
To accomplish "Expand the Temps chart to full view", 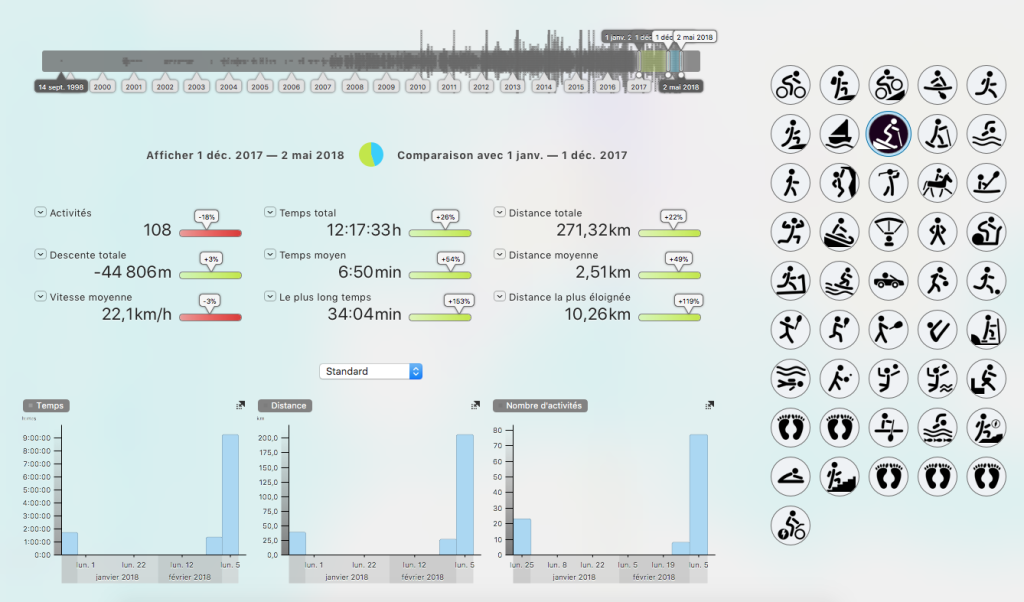I will [x=240, y=405].
